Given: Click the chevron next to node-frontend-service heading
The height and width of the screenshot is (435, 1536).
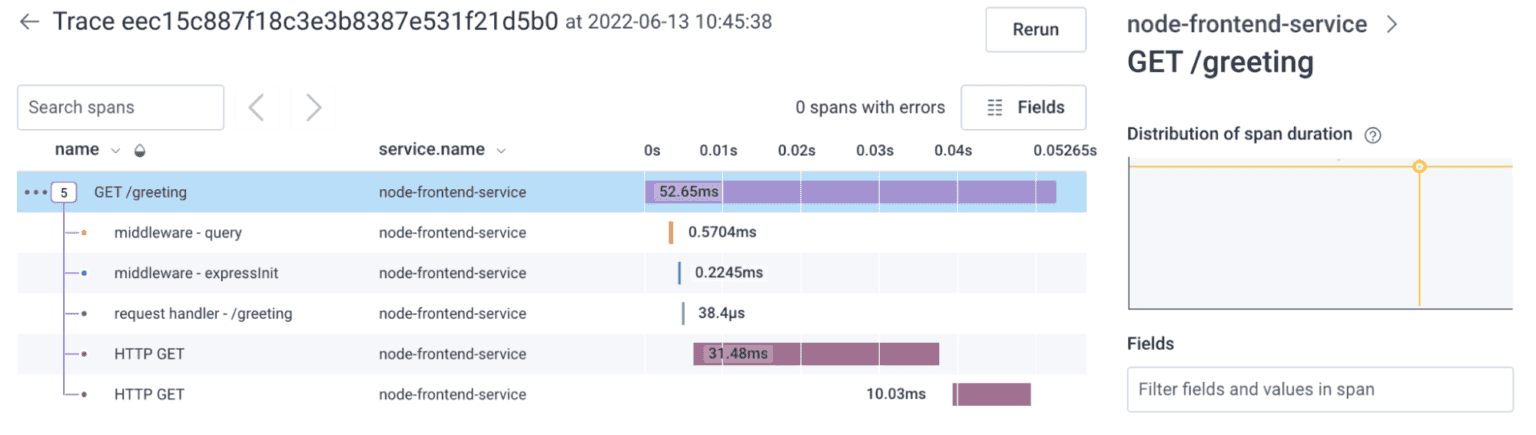Looking at the screenshot, I should point(1392,25).
